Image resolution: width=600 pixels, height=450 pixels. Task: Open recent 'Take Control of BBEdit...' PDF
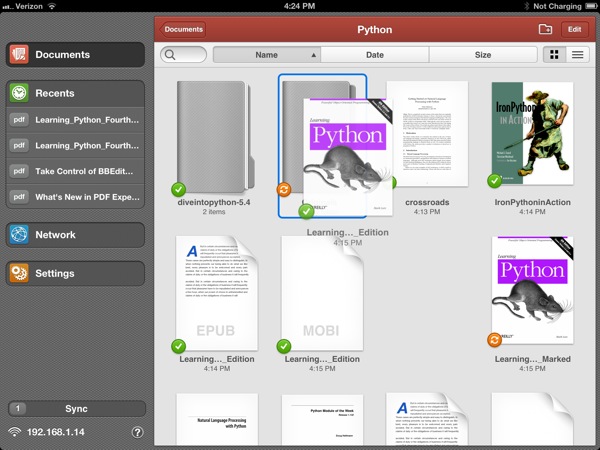click(75, 171)
